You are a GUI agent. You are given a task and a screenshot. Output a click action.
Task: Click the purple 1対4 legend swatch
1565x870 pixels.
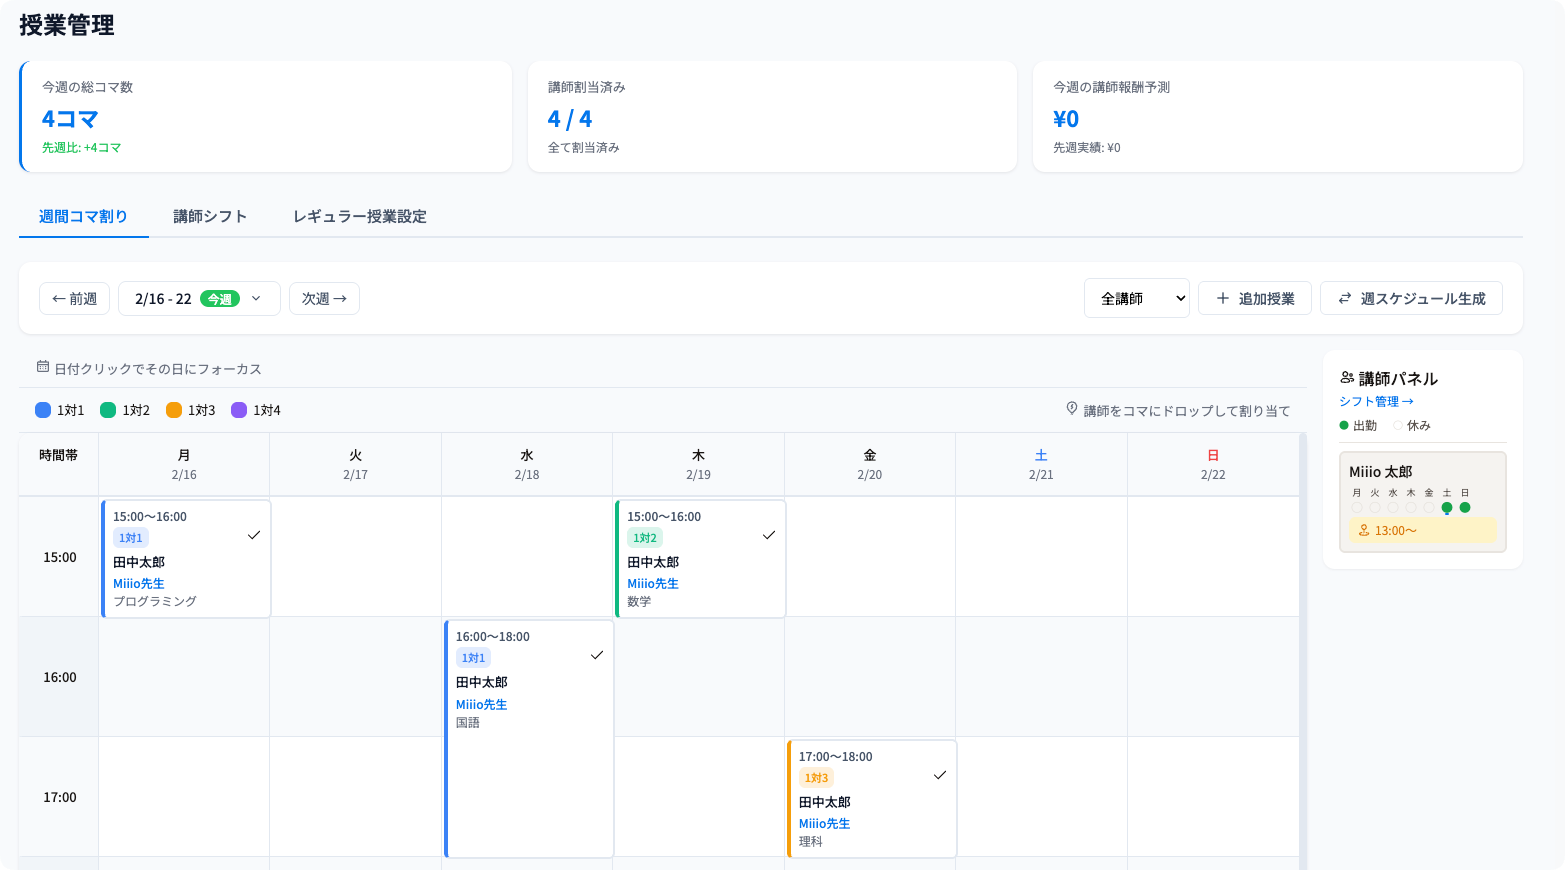pyautogui.click(x=239, y=410)
